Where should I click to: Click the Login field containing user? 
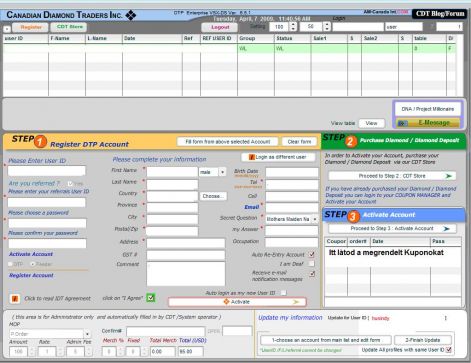point(404,27)
